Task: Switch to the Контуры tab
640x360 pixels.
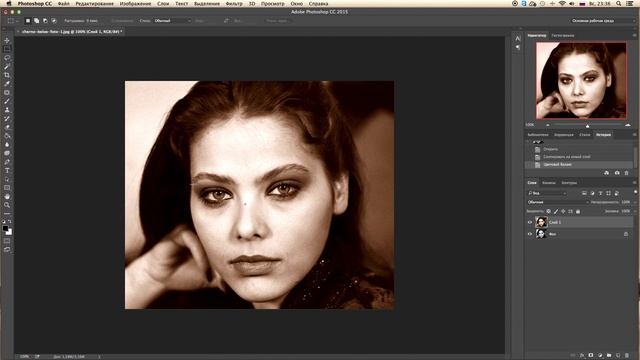Action: click(x=569, y=183)
